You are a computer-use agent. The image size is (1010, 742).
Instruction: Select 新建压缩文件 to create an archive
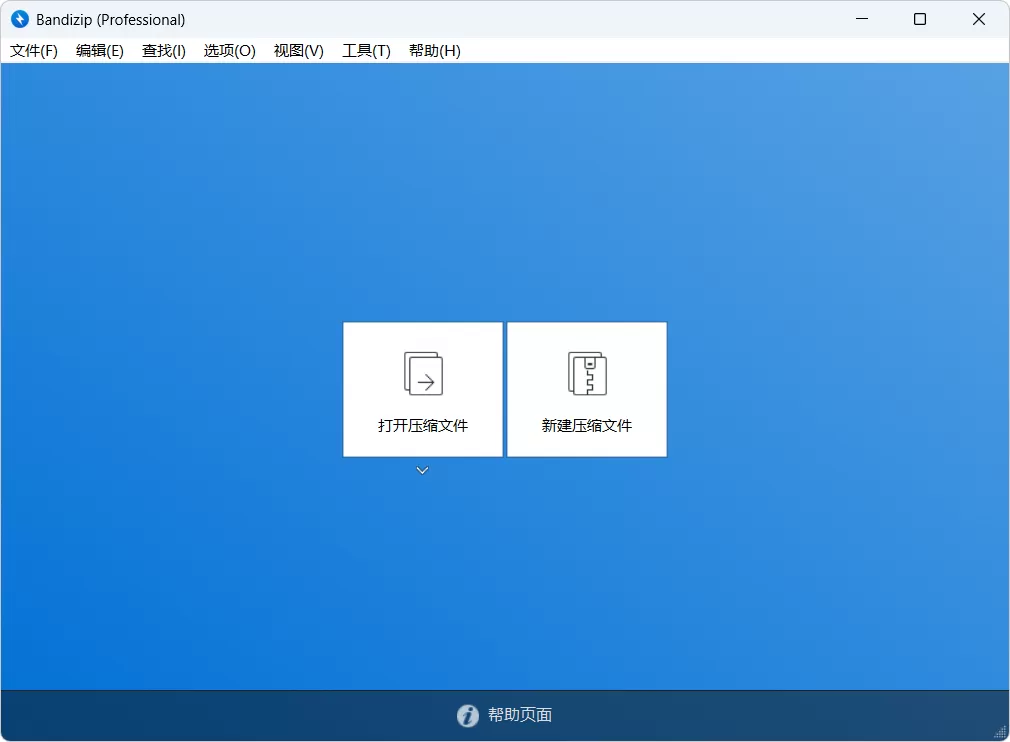point(587,425)
